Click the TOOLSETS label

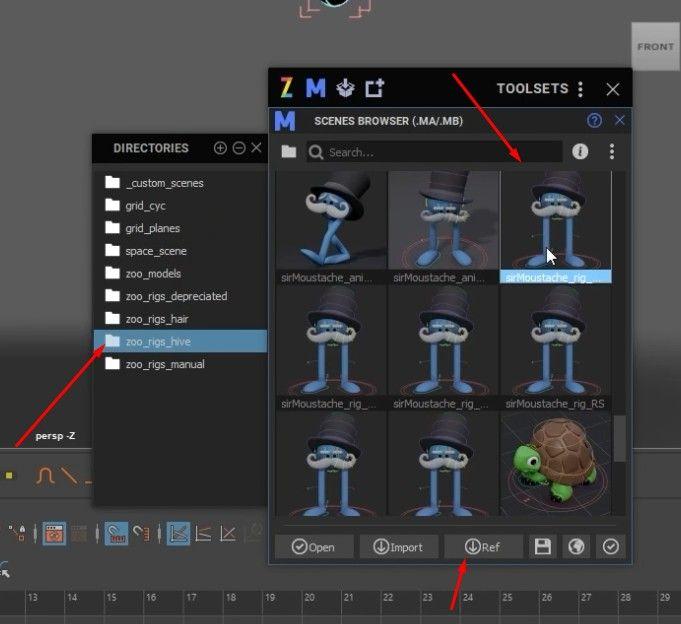coord(532,89)
